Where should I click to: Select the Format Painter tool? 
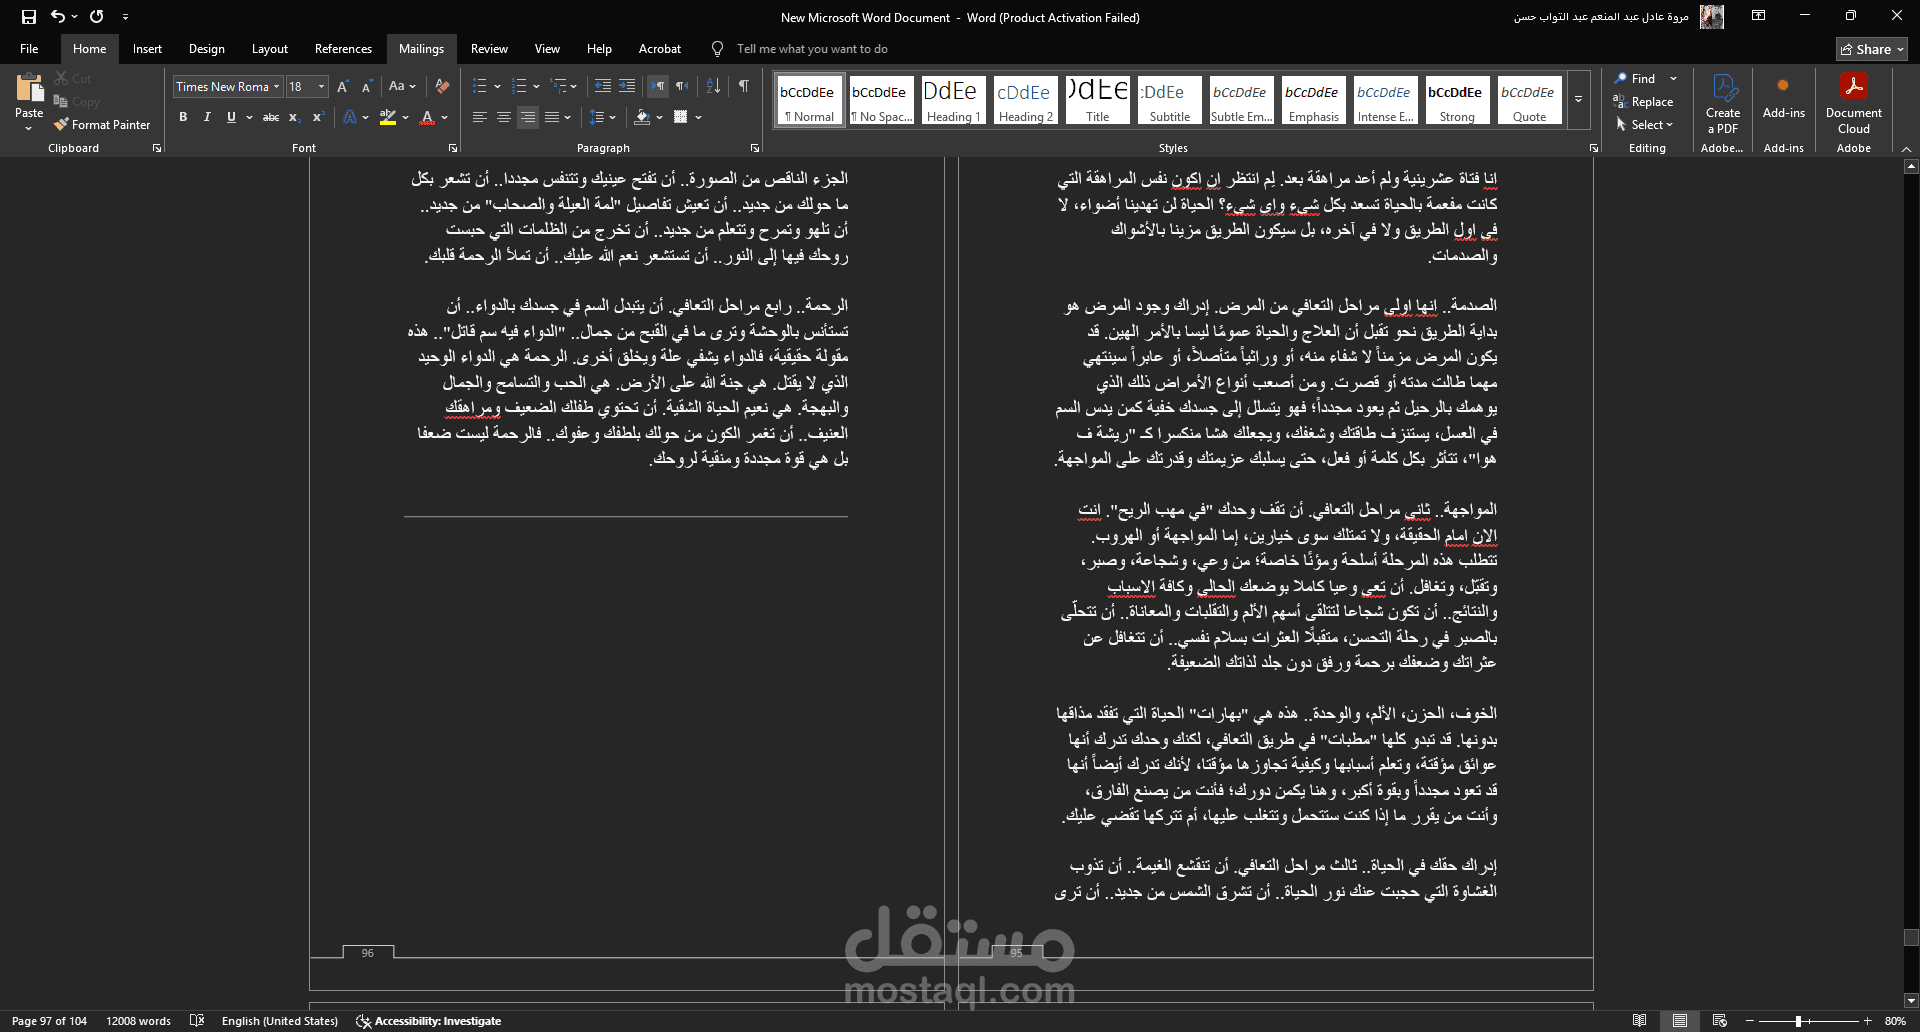click(x=102, y=125)
